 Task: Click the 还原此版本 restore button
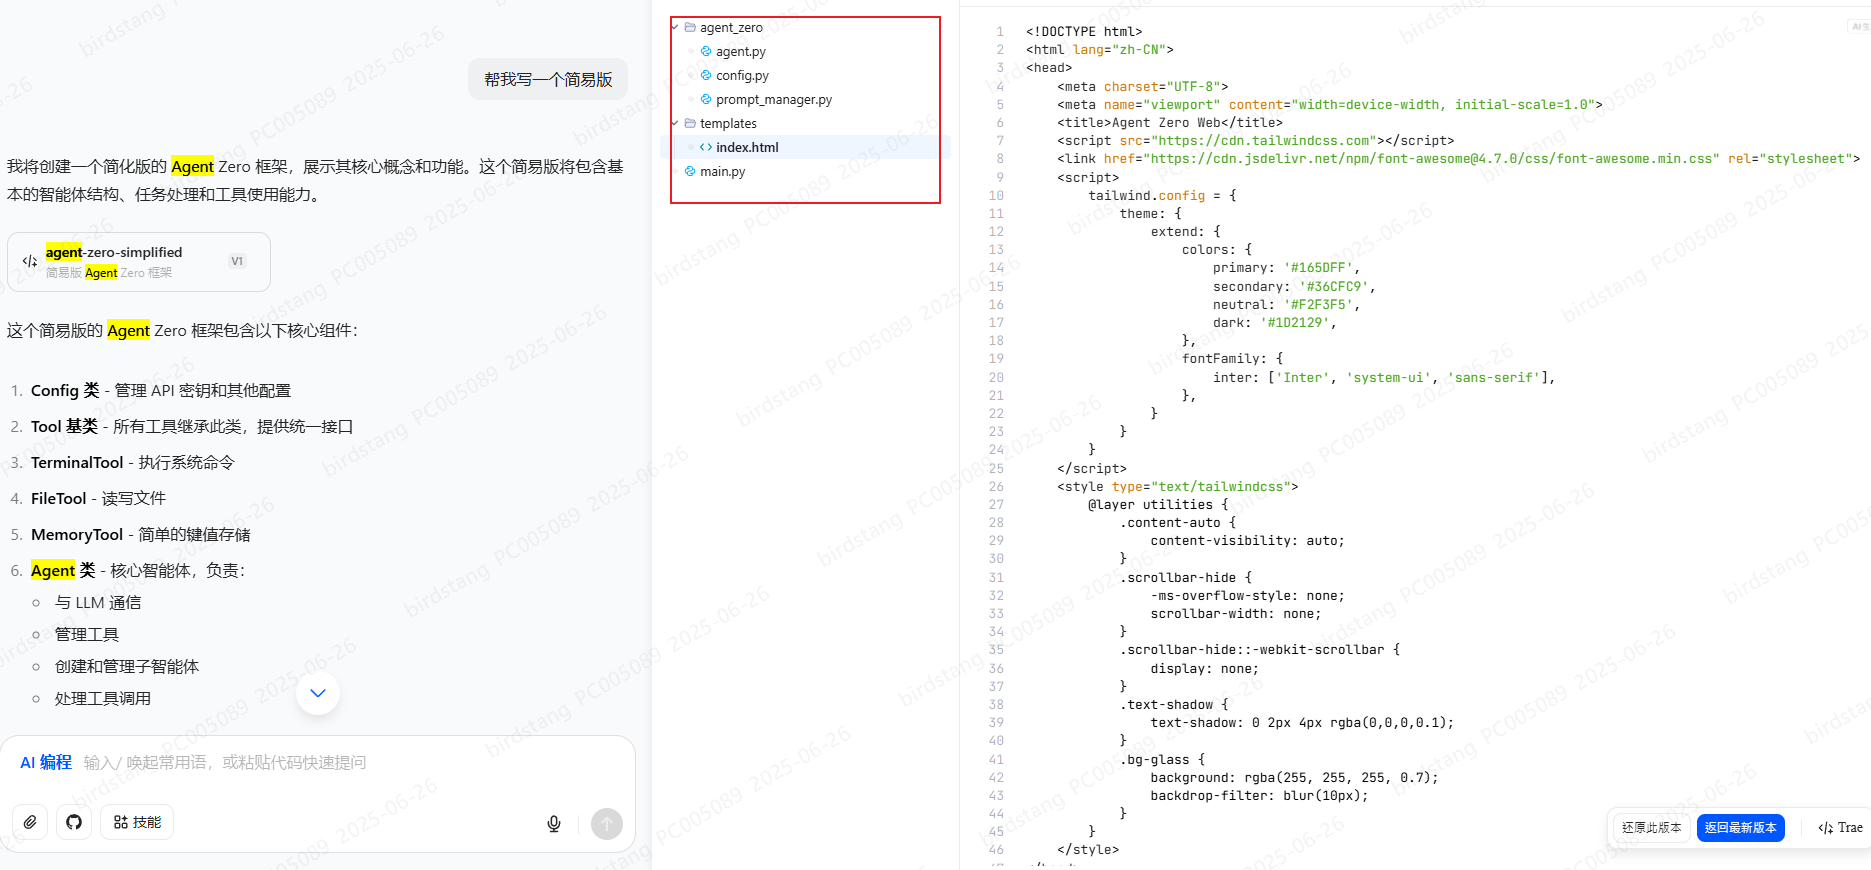[x=1651, y=828]
